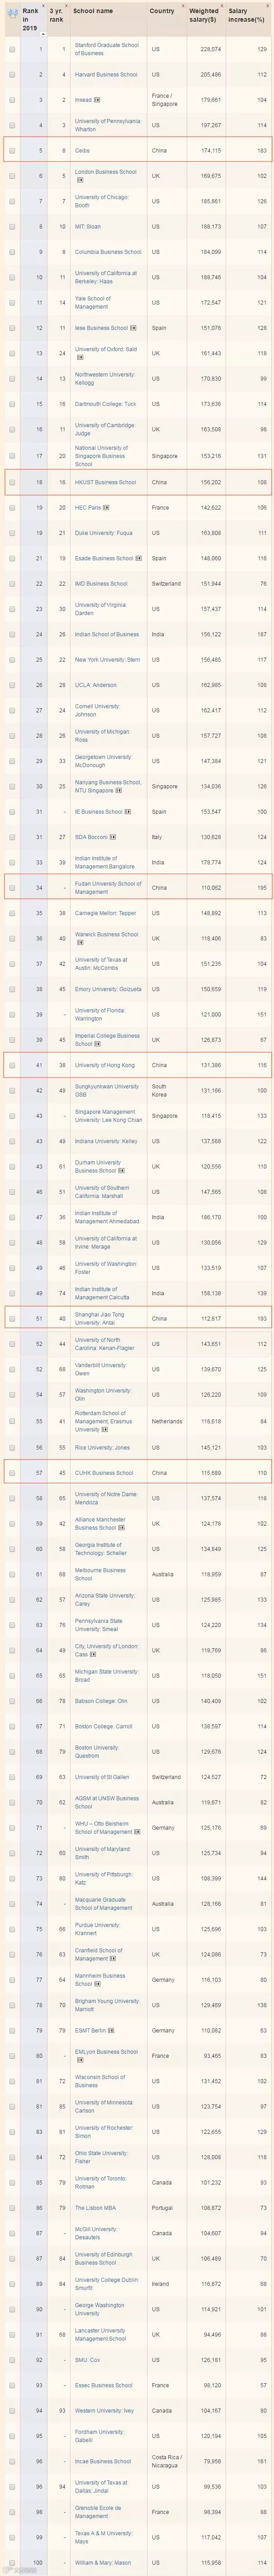The image size is (274, 2576).
Task: Click the icon after Warwick Business School
Action: click(x=80, y=942)
